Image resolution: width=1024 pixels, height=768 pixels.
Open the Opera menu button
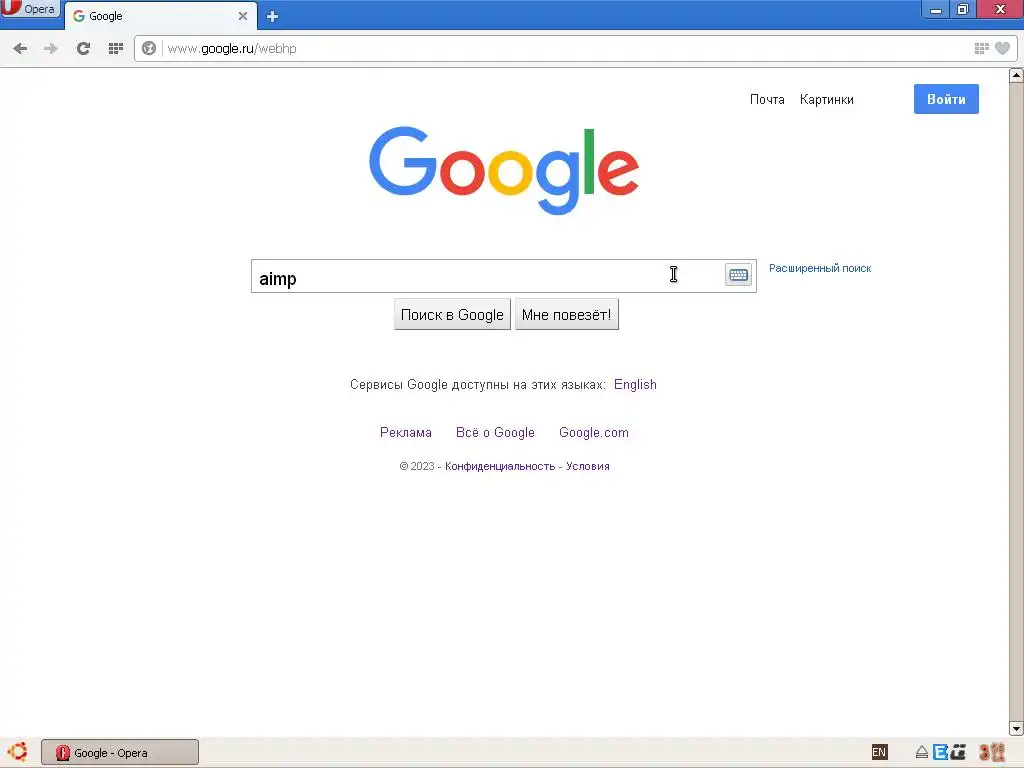29,8
